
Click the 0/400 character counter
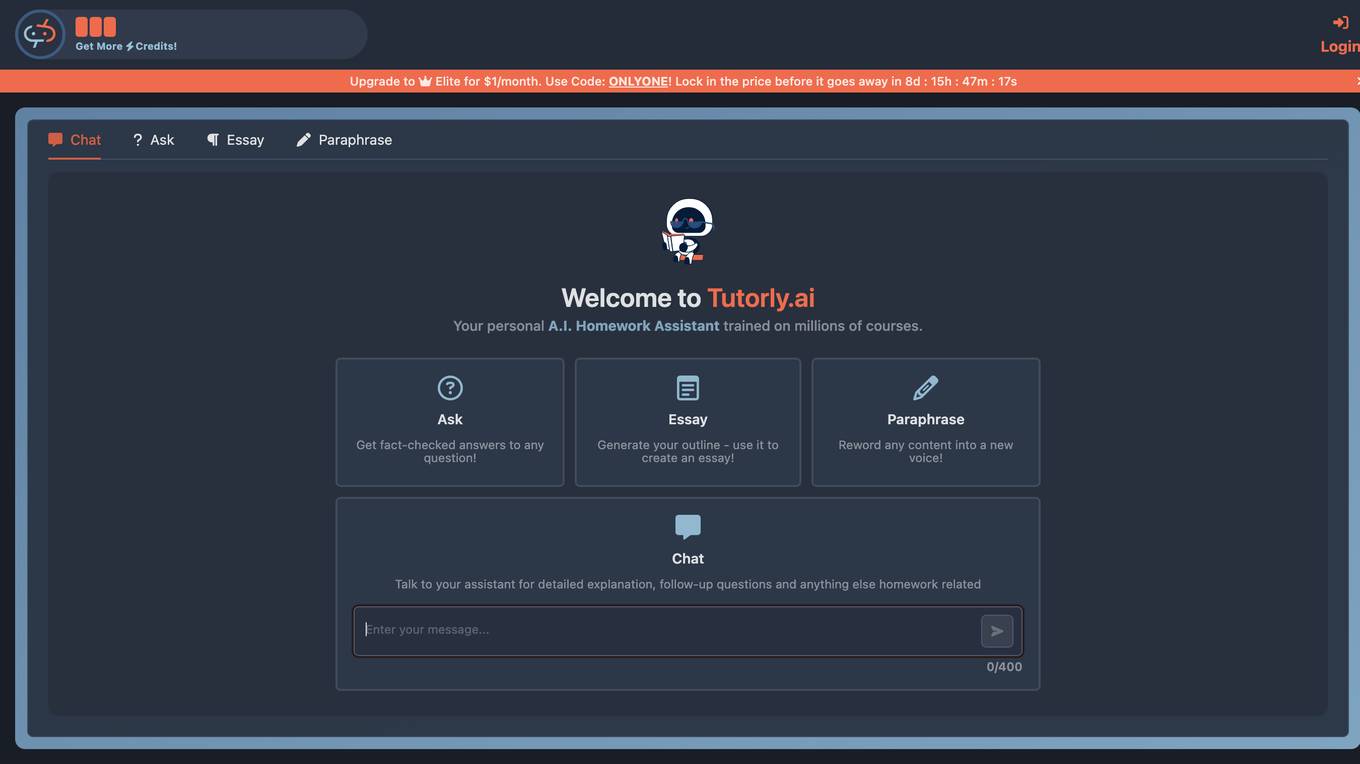(1004, 667)
